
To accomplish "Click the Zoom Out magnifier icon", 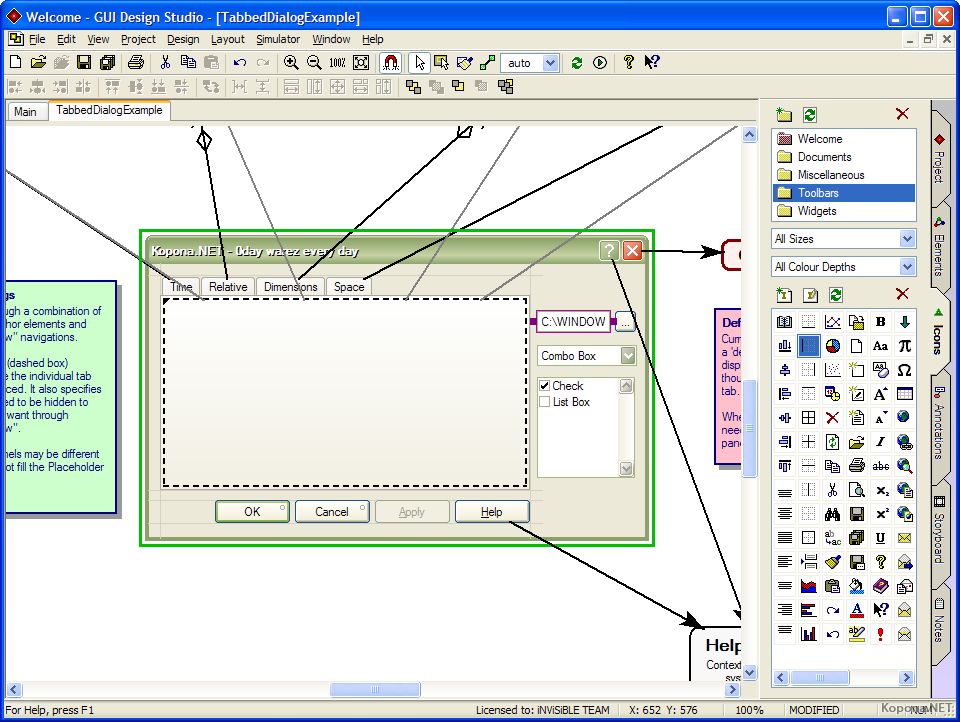I will (x=314, y=62).
